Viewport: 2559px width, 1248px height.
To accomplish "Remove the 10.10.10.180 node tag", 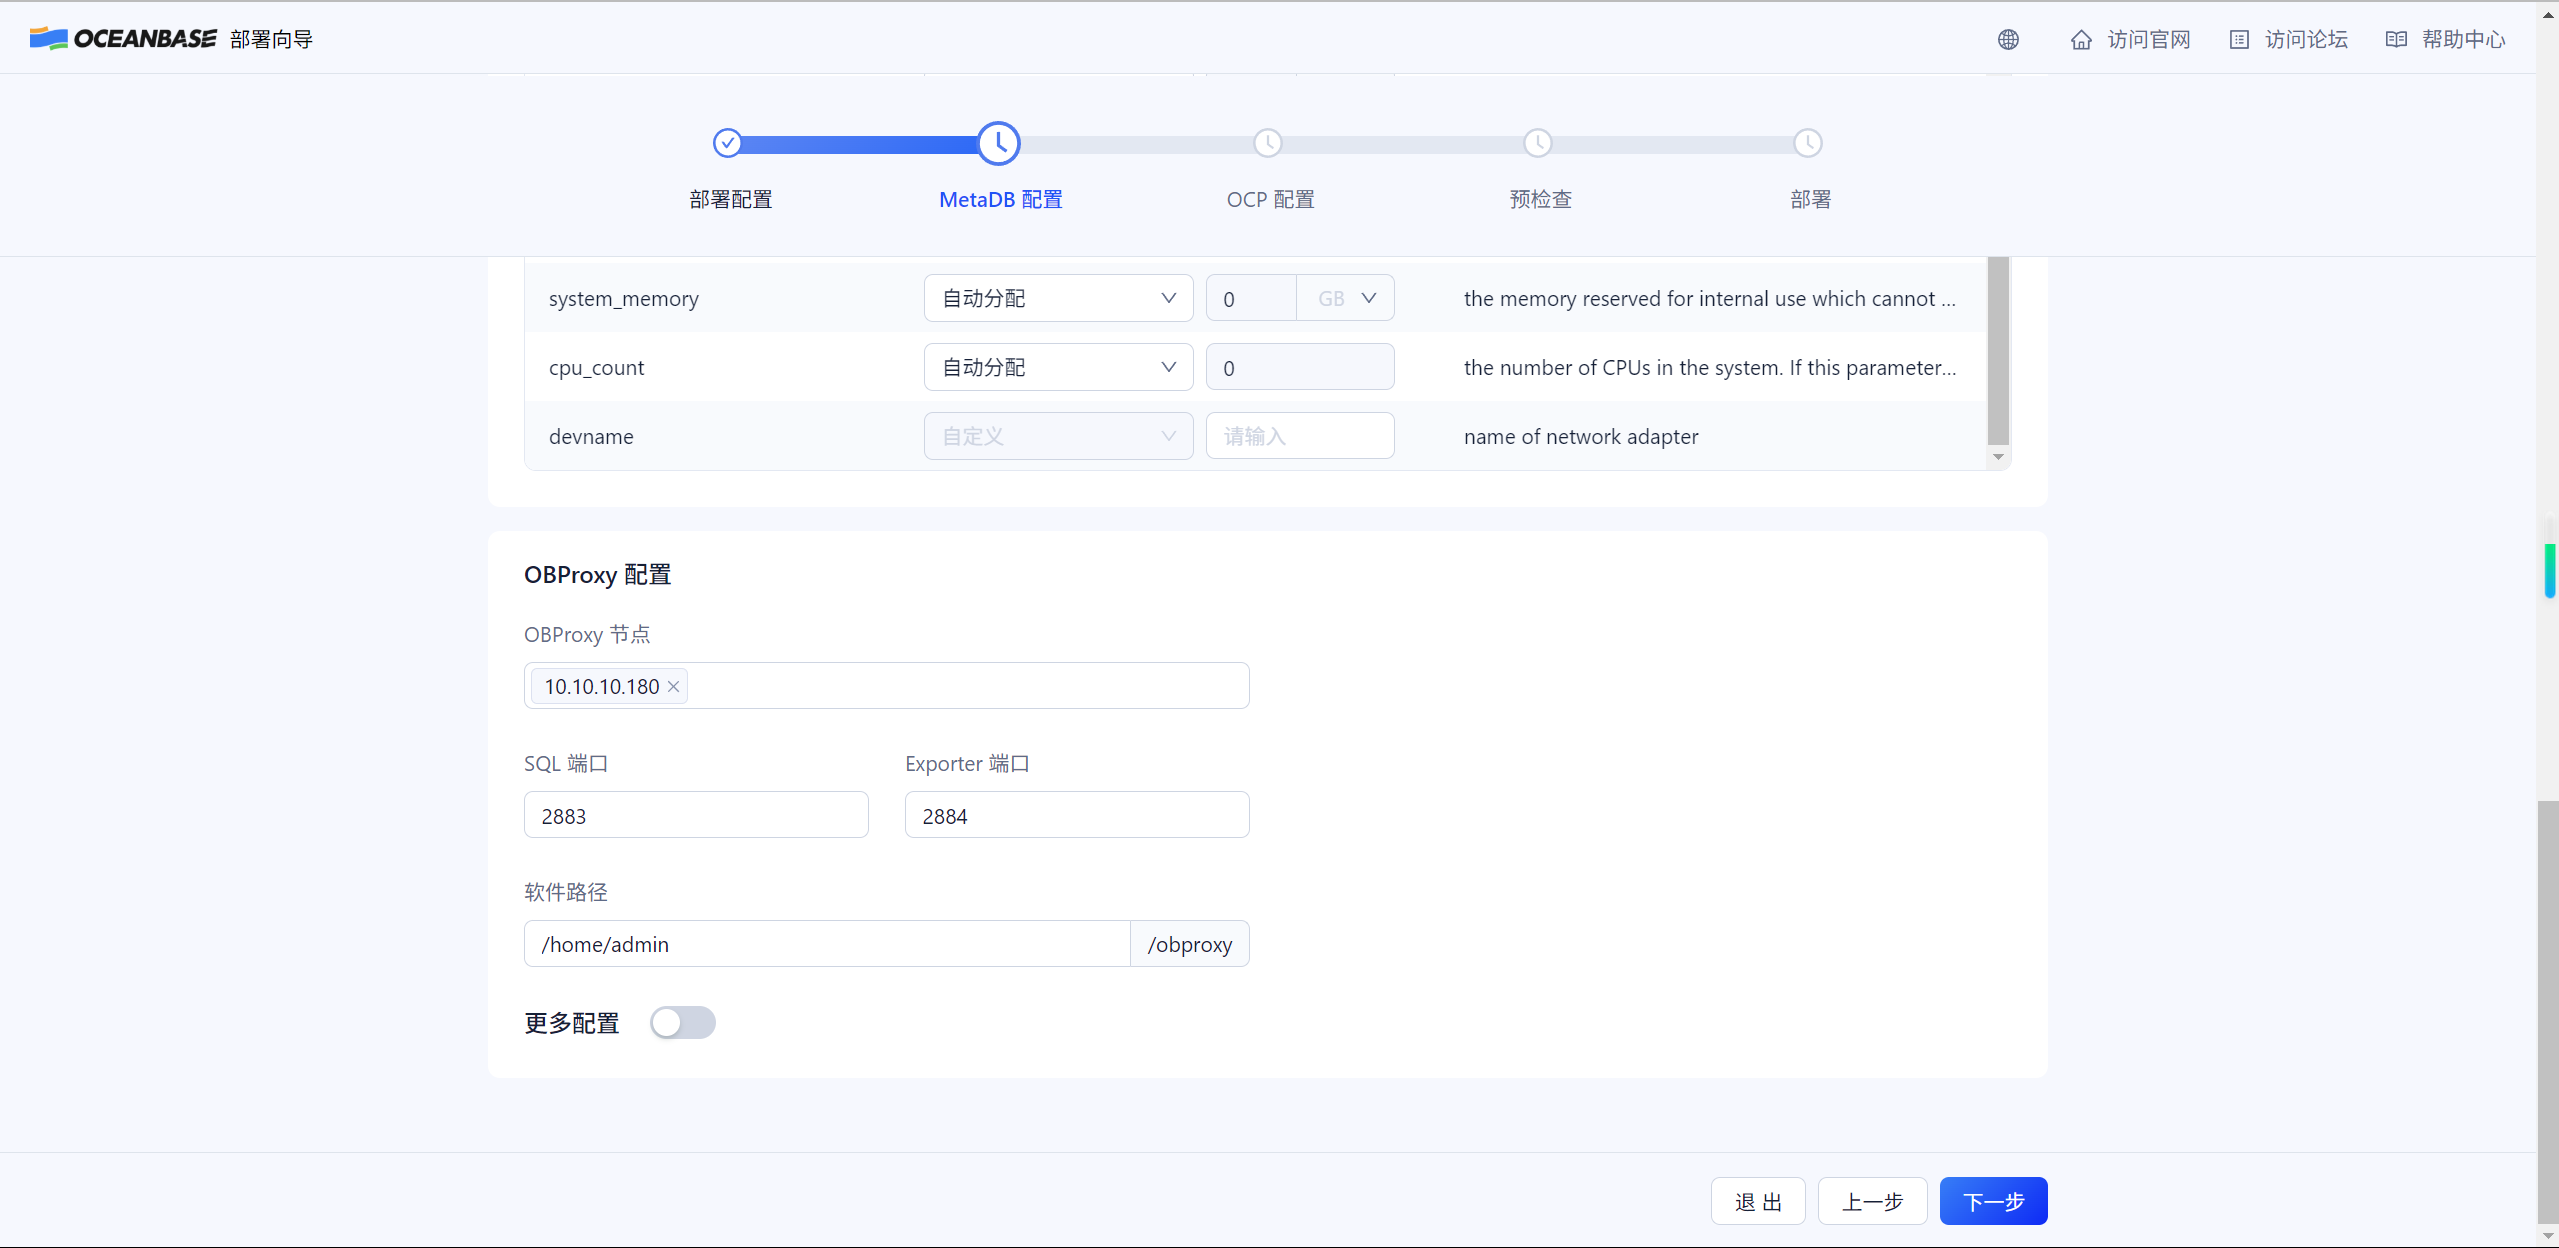I will 674,687.
